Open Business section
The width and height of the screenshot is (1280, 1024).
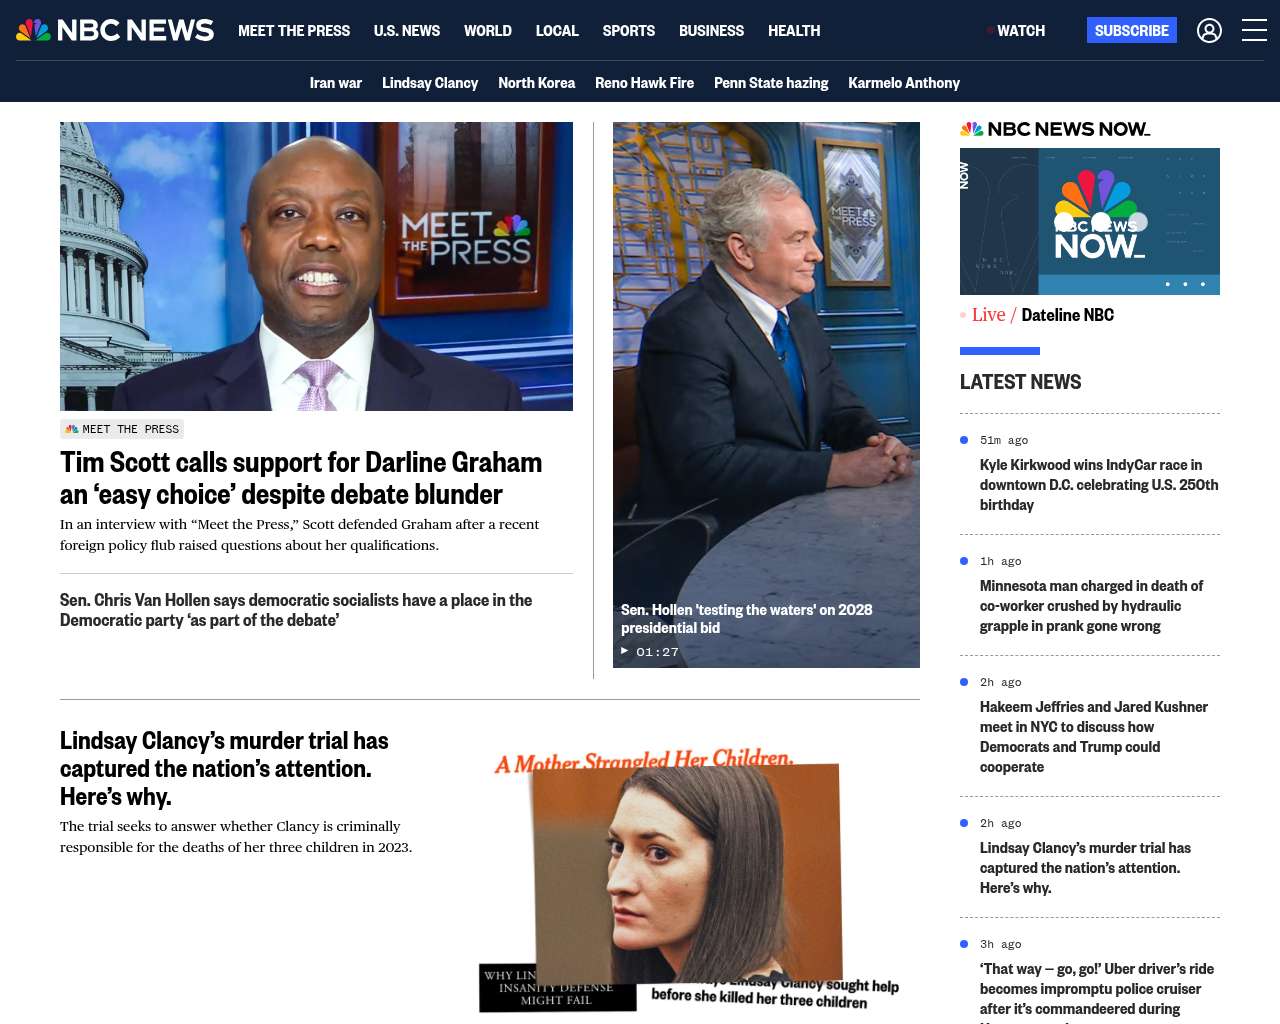711,31
